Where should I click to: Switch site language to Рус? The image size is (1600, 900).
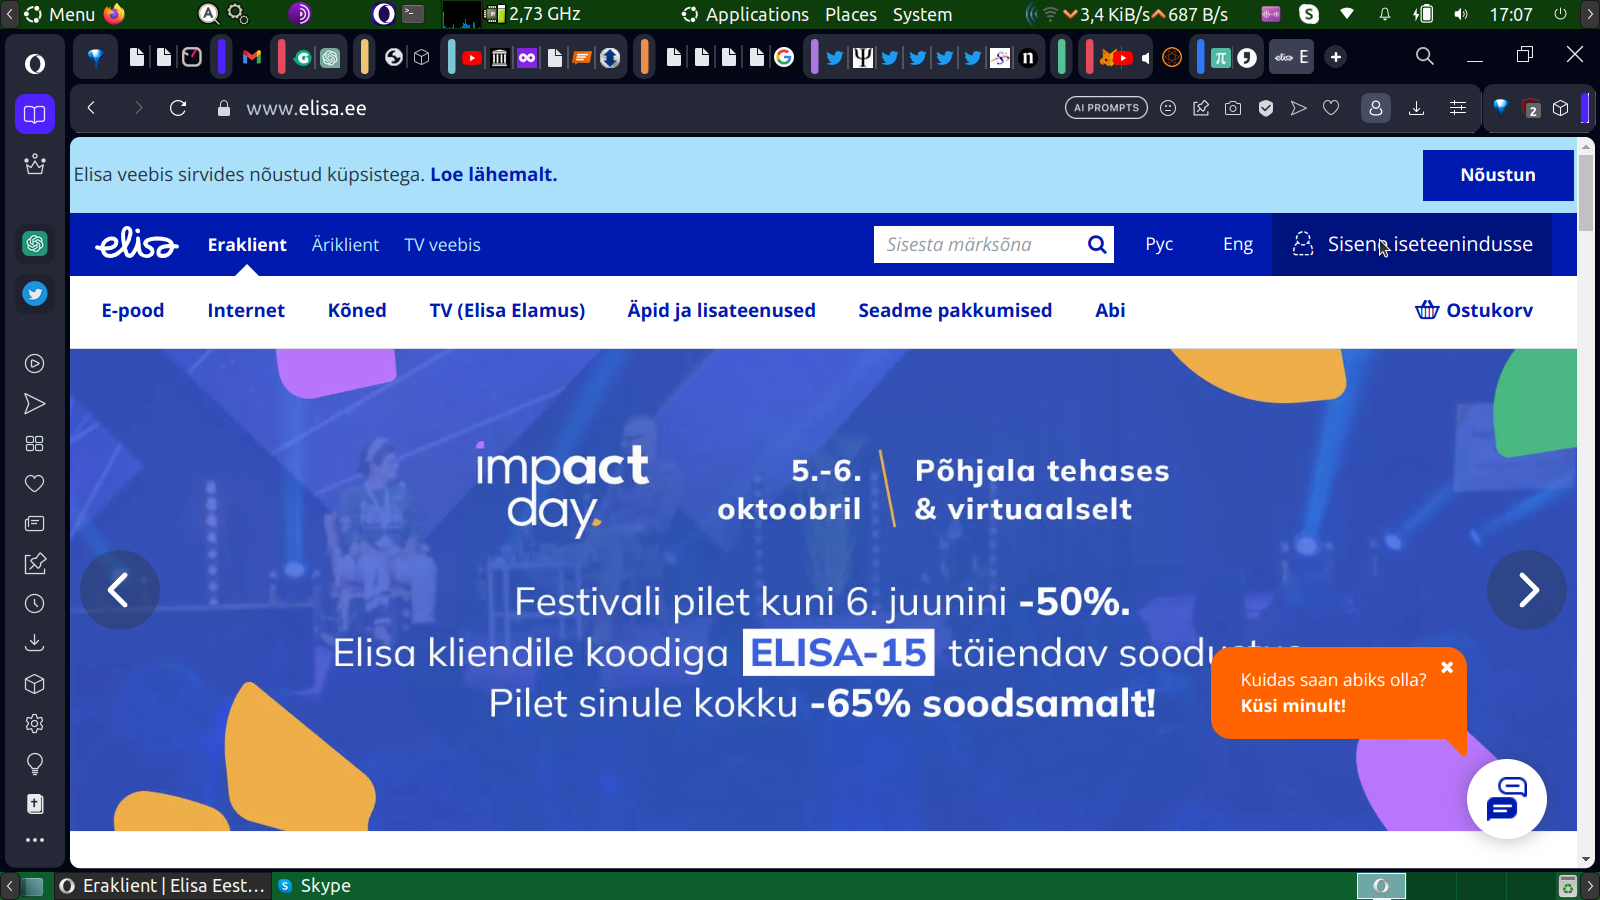tap(1159, 244)
